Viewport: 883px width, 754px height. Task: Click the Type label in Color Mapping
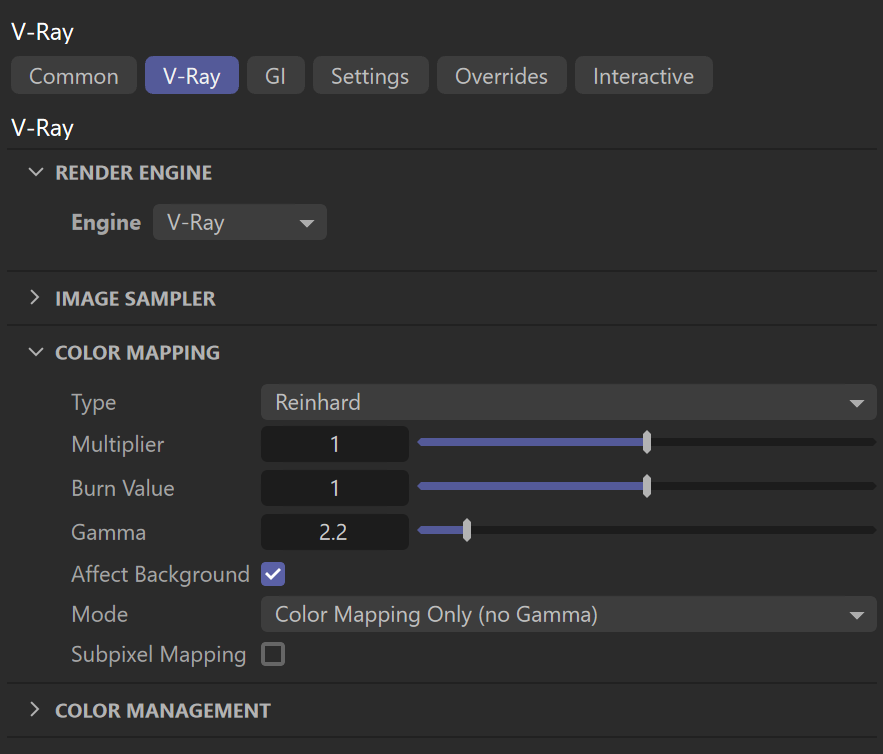point(93,403)
